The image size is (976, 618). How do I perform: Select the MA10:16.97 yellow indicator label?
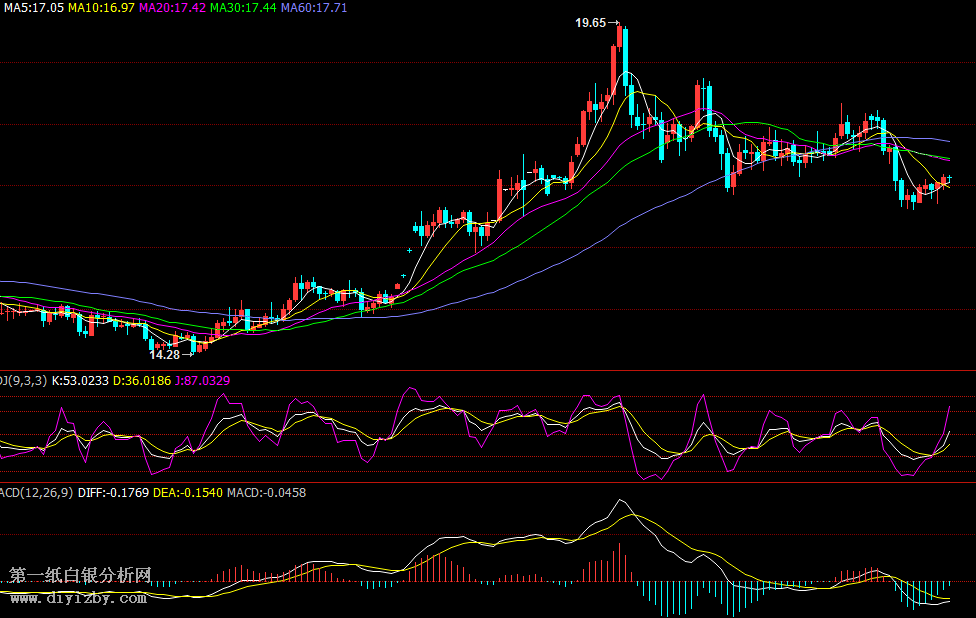101,7
